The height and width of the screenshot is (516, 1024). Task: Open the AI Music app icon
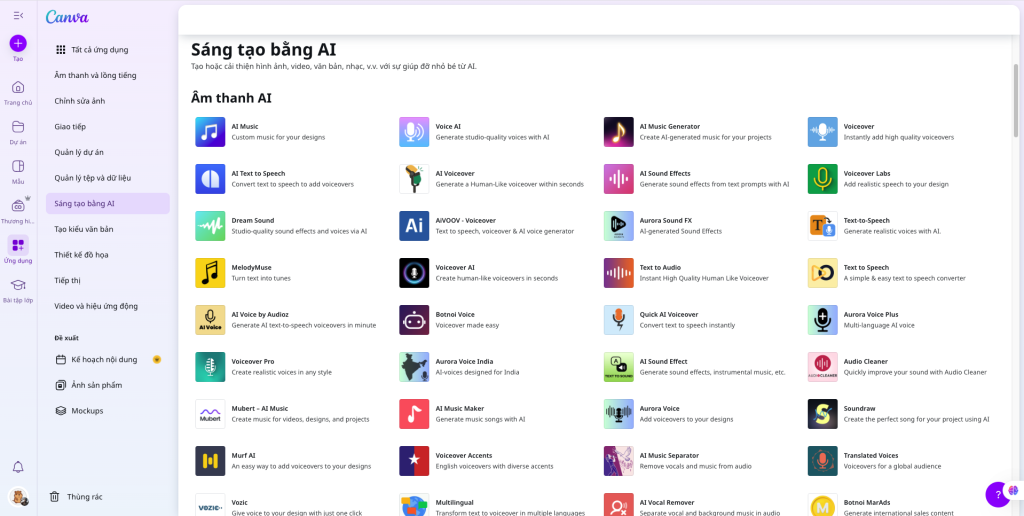210,132
